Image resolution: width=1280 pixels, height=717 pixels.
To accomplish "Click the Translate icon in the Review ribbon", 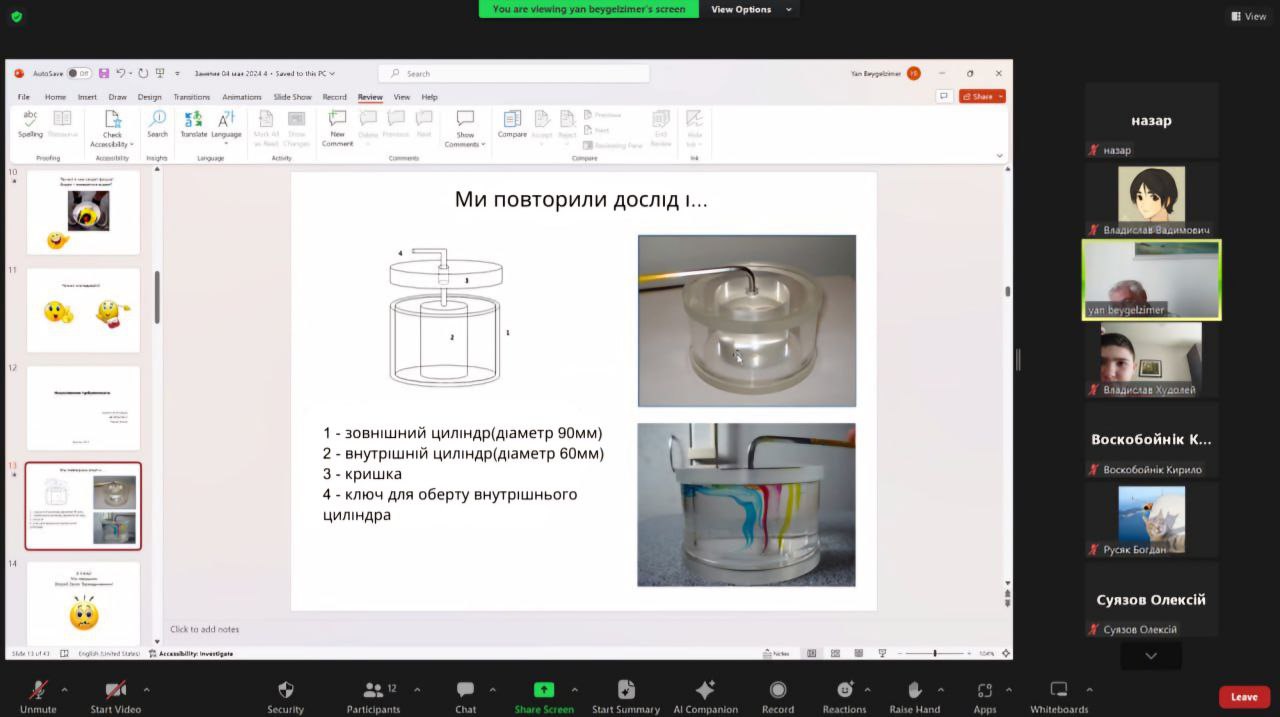I will [x=193, y=120].
